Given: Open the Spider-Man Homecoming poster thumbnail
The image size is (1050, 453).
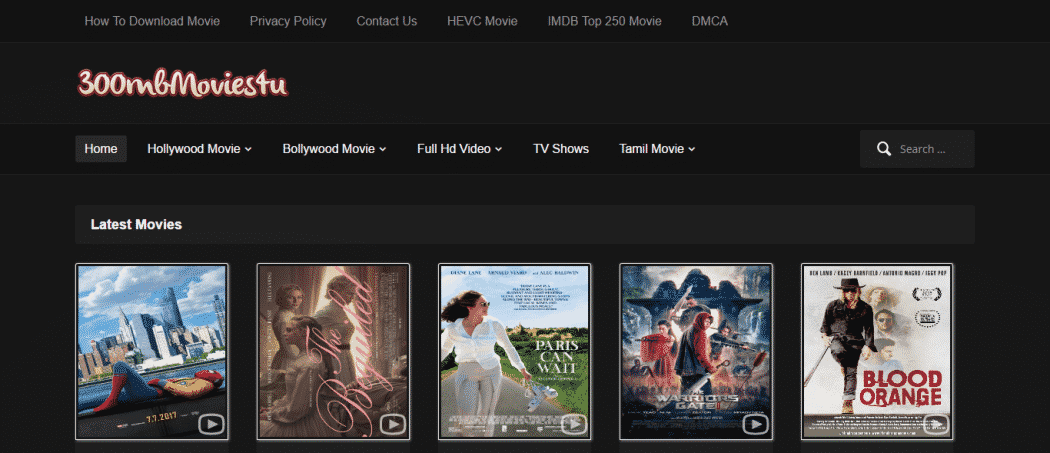Looking at the screenshot, I should pyautogui.click(x=152, y=351).
